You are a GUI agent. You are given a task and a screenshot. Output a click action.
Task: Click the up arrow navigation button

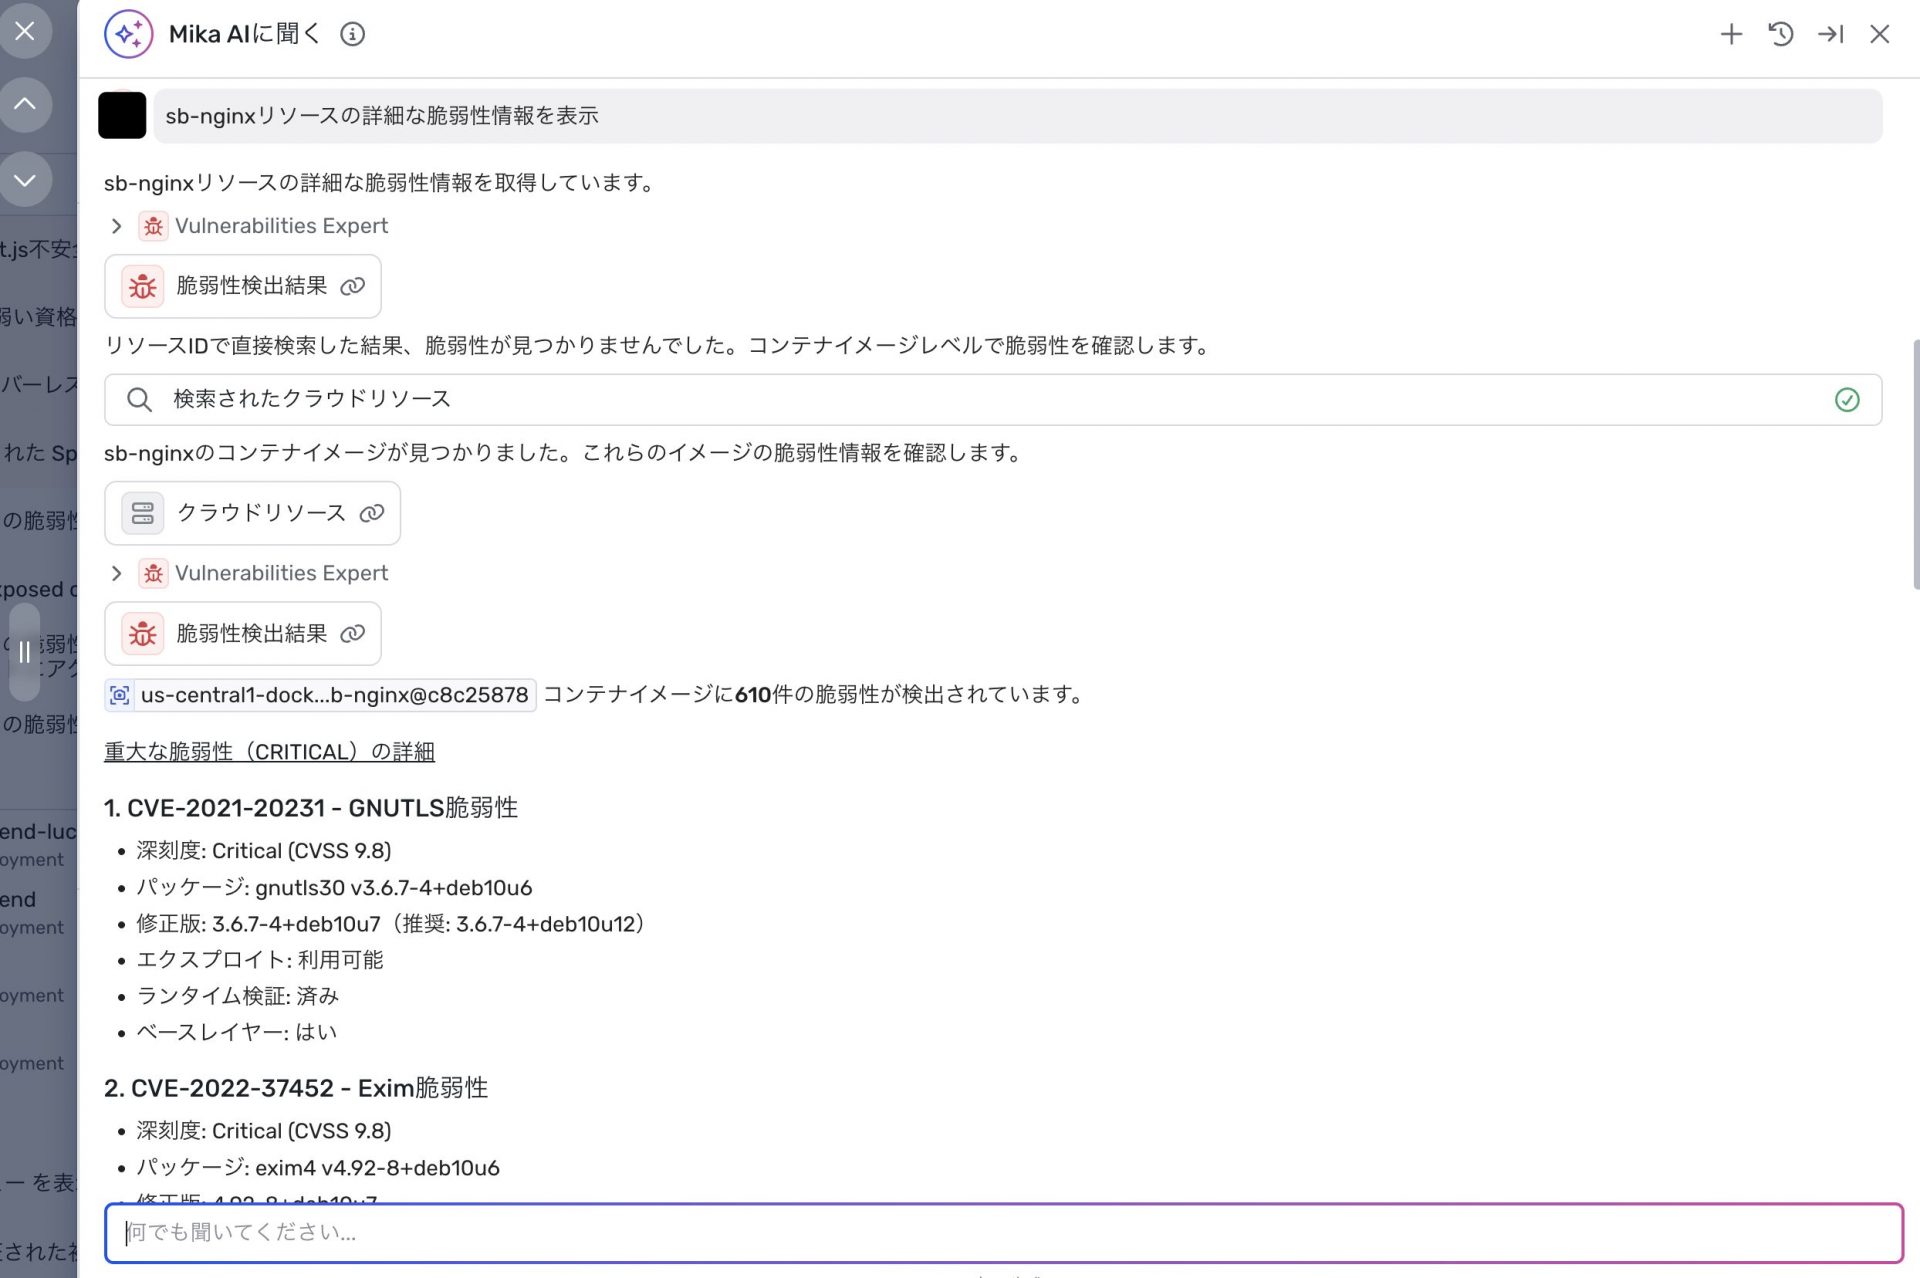[25, 104]
